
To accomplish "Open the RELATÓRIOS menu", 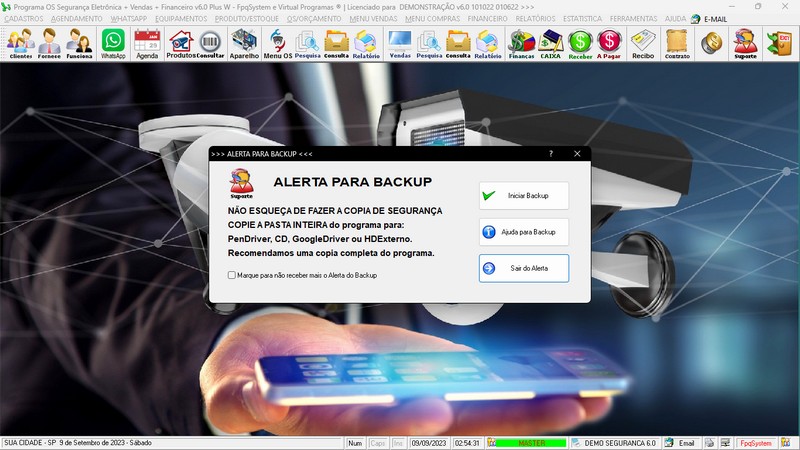I will tap(535, 19).
